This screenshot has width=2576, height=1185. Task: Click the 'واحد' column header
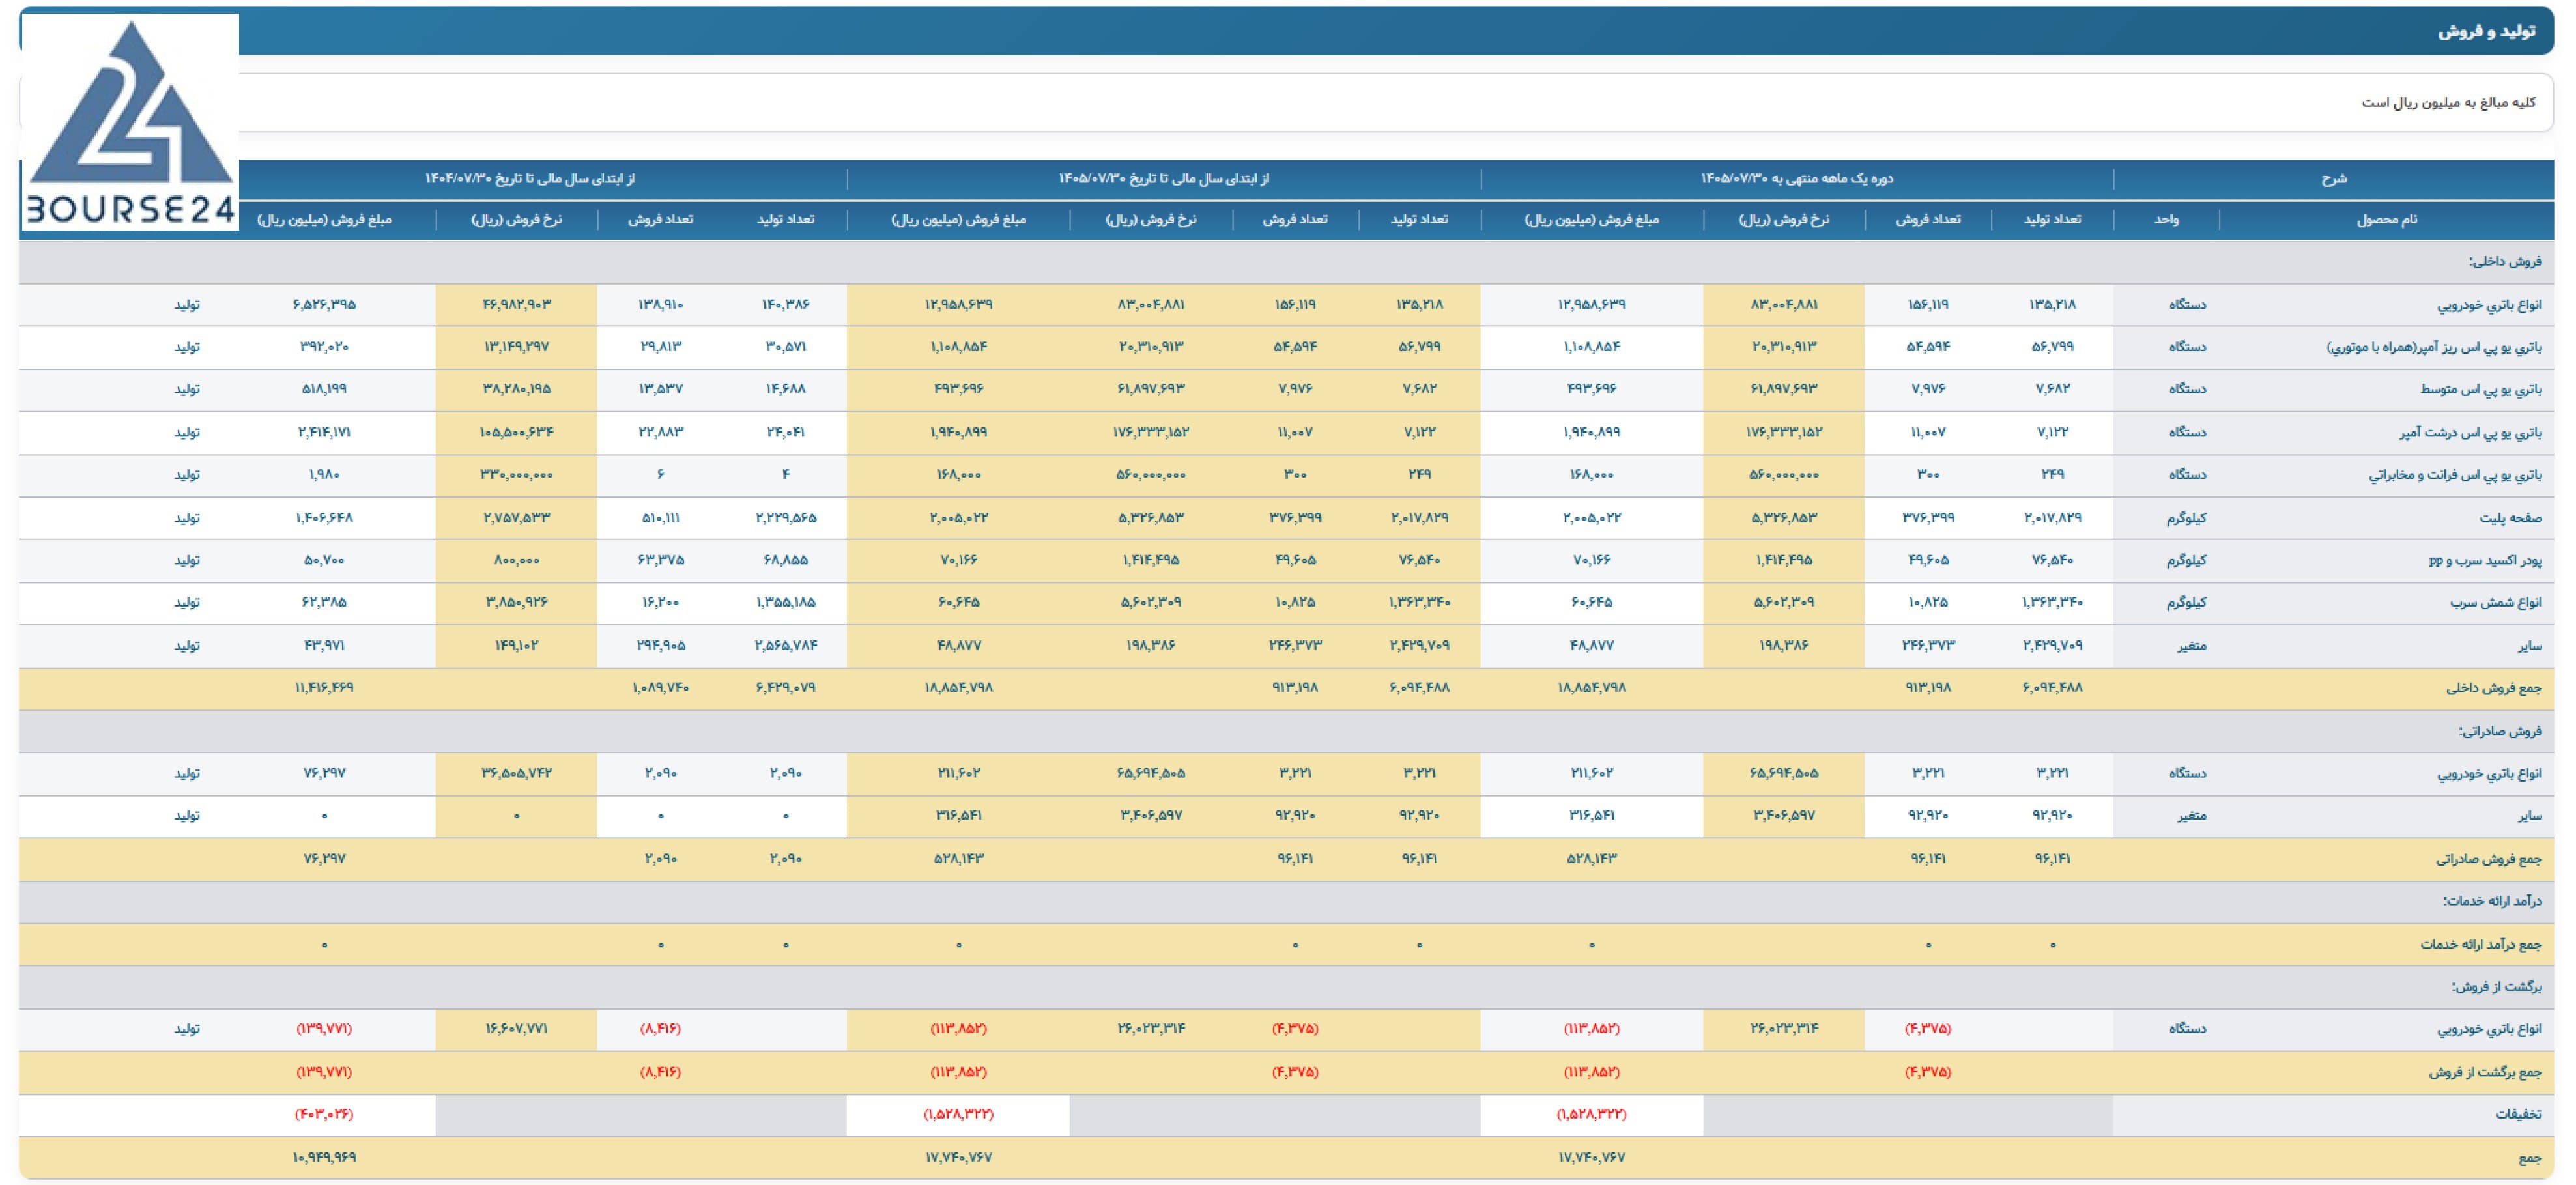tap(2166, 219)
